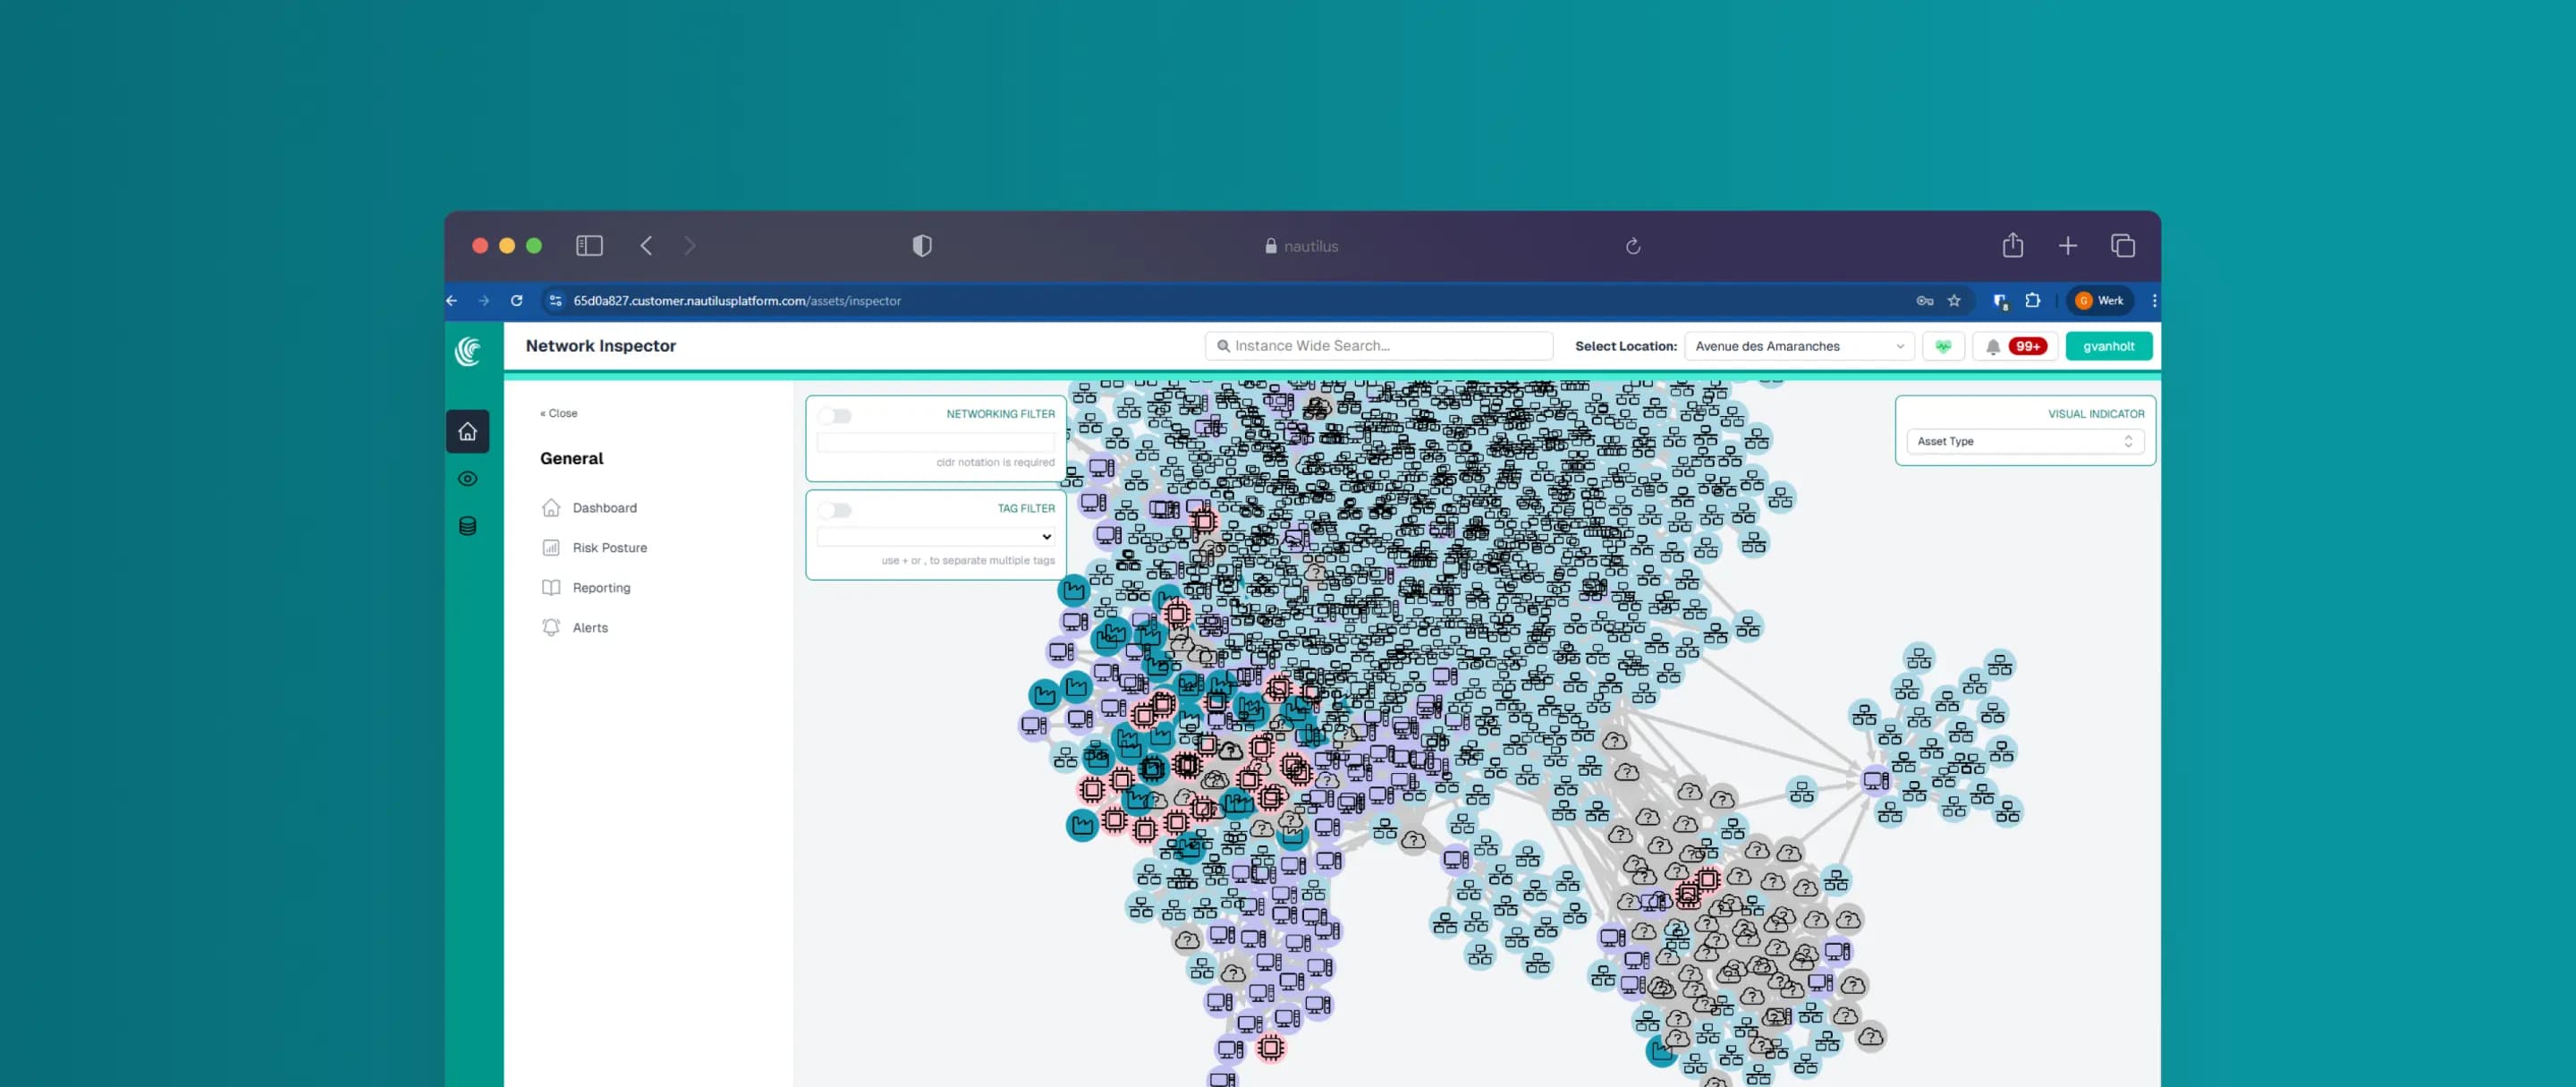This screenshot has height=1087, width=2576.
Task: Open the Select Location dropdown
Action: pos(1798,346)
